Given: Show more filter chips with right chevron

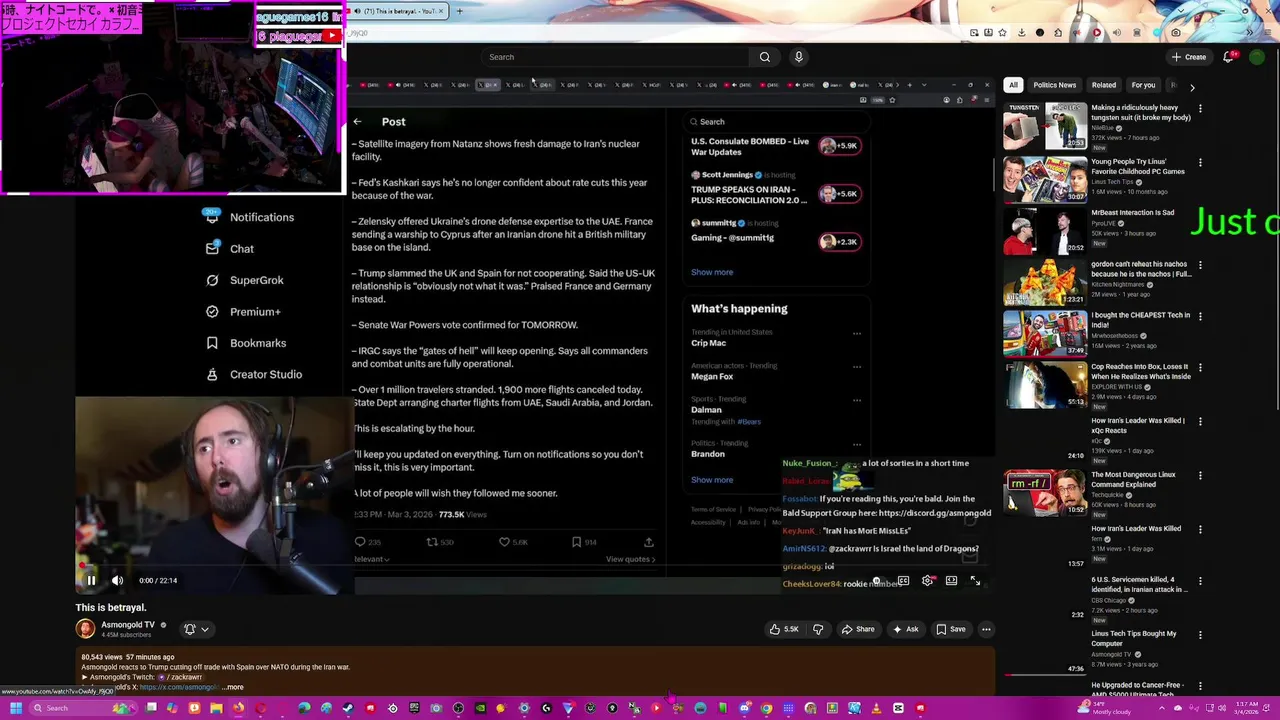Looking at the screenshot, I should point(1192,87).
